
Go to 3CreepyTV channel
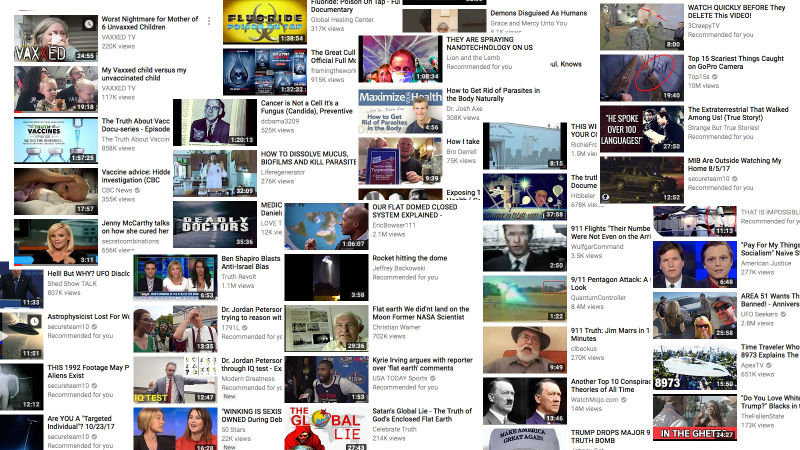click(704, 26)
